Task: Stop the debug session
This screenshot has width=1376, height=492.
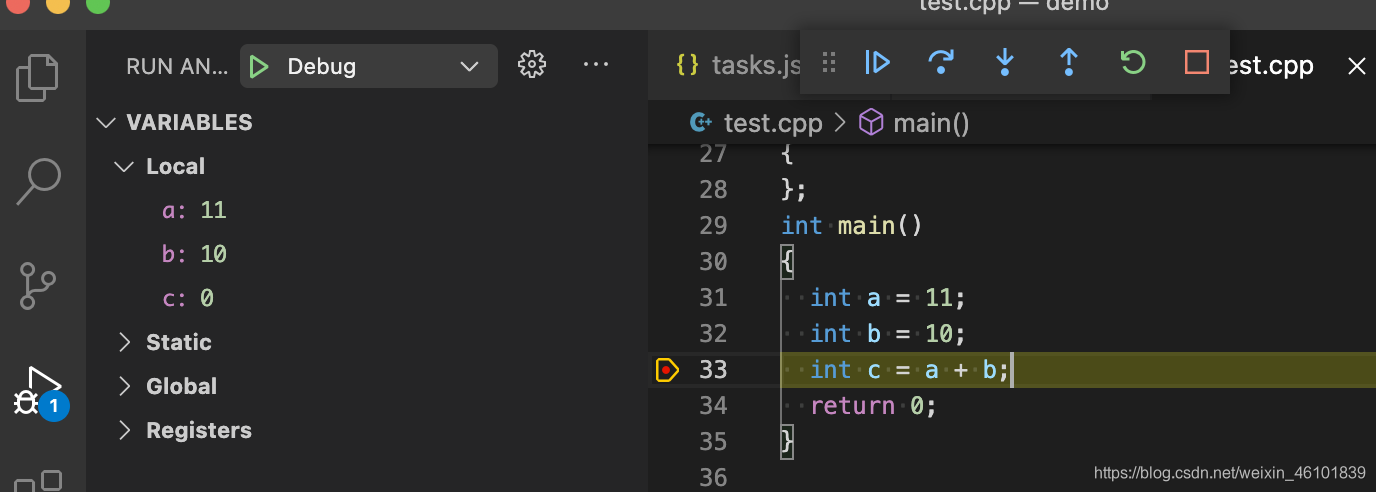Action: tap(1197, 63)
